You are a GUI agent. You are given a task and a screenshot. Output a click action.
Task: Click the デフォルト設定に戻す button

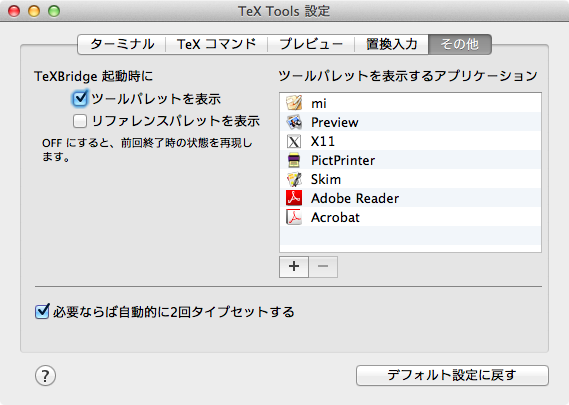(x=452, y=375)
